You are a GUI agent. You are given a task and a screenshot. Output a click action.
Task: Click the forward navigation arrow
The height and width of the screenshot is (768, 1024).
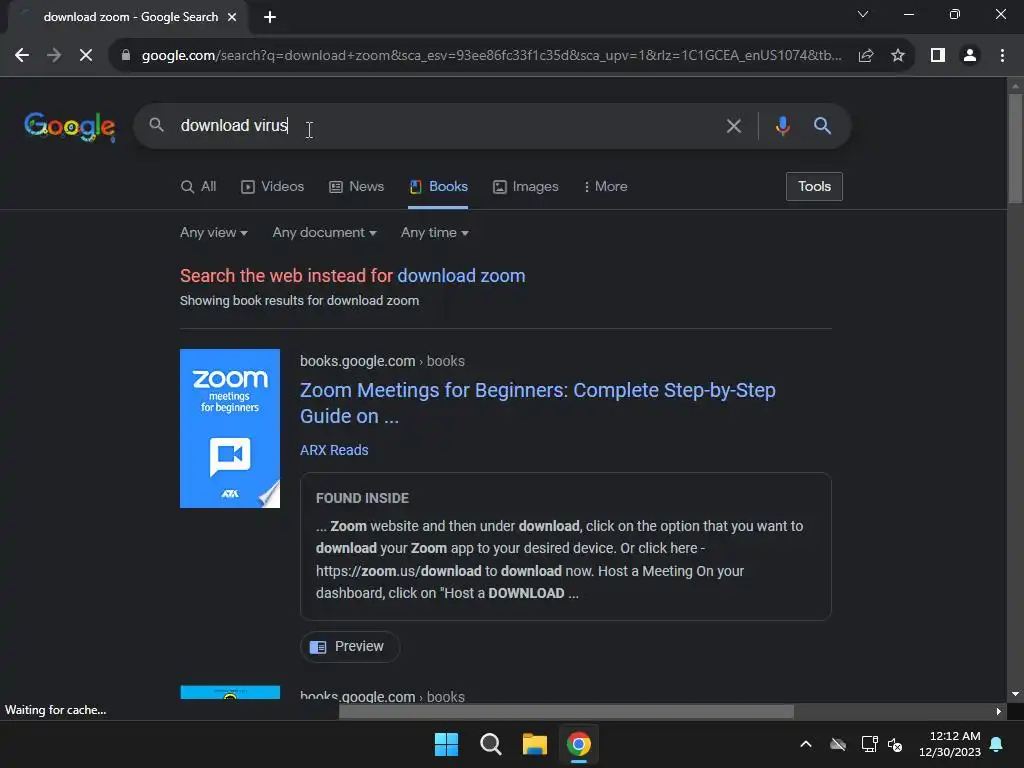coord(54,56)
